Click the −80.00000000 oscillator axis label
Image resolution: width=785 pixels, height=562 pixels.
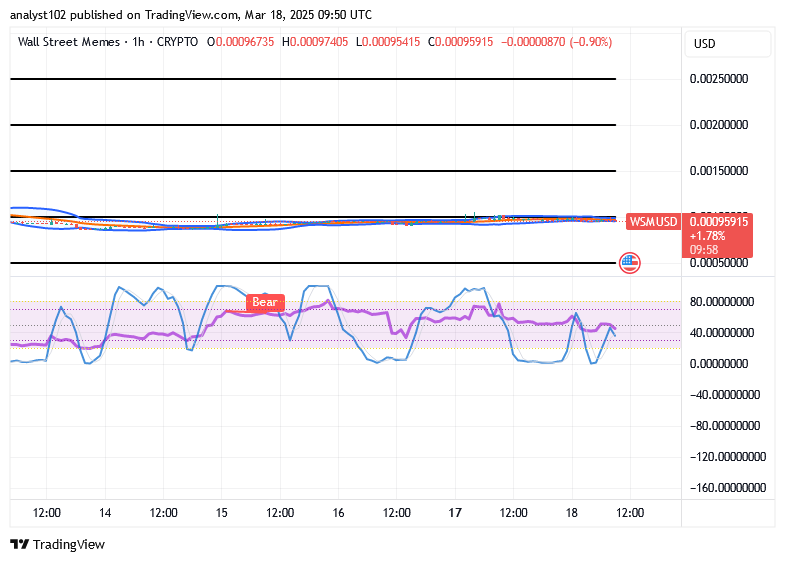pos(725,426)
